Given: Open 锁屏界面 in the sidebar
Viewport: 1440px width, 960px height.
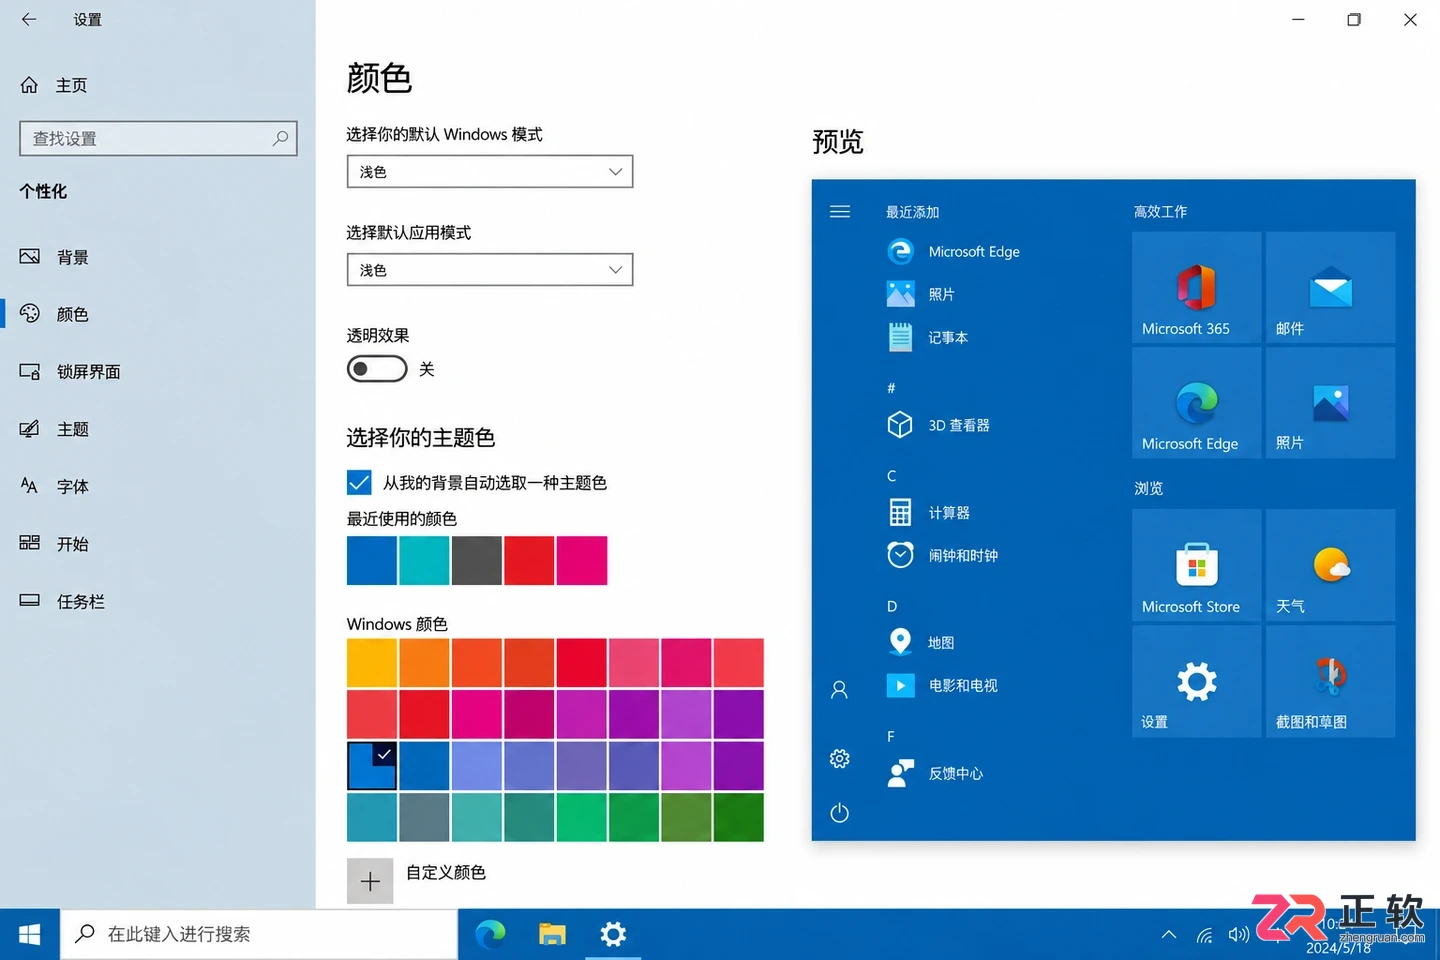Looking at the screenshot, I should [157, 371].
